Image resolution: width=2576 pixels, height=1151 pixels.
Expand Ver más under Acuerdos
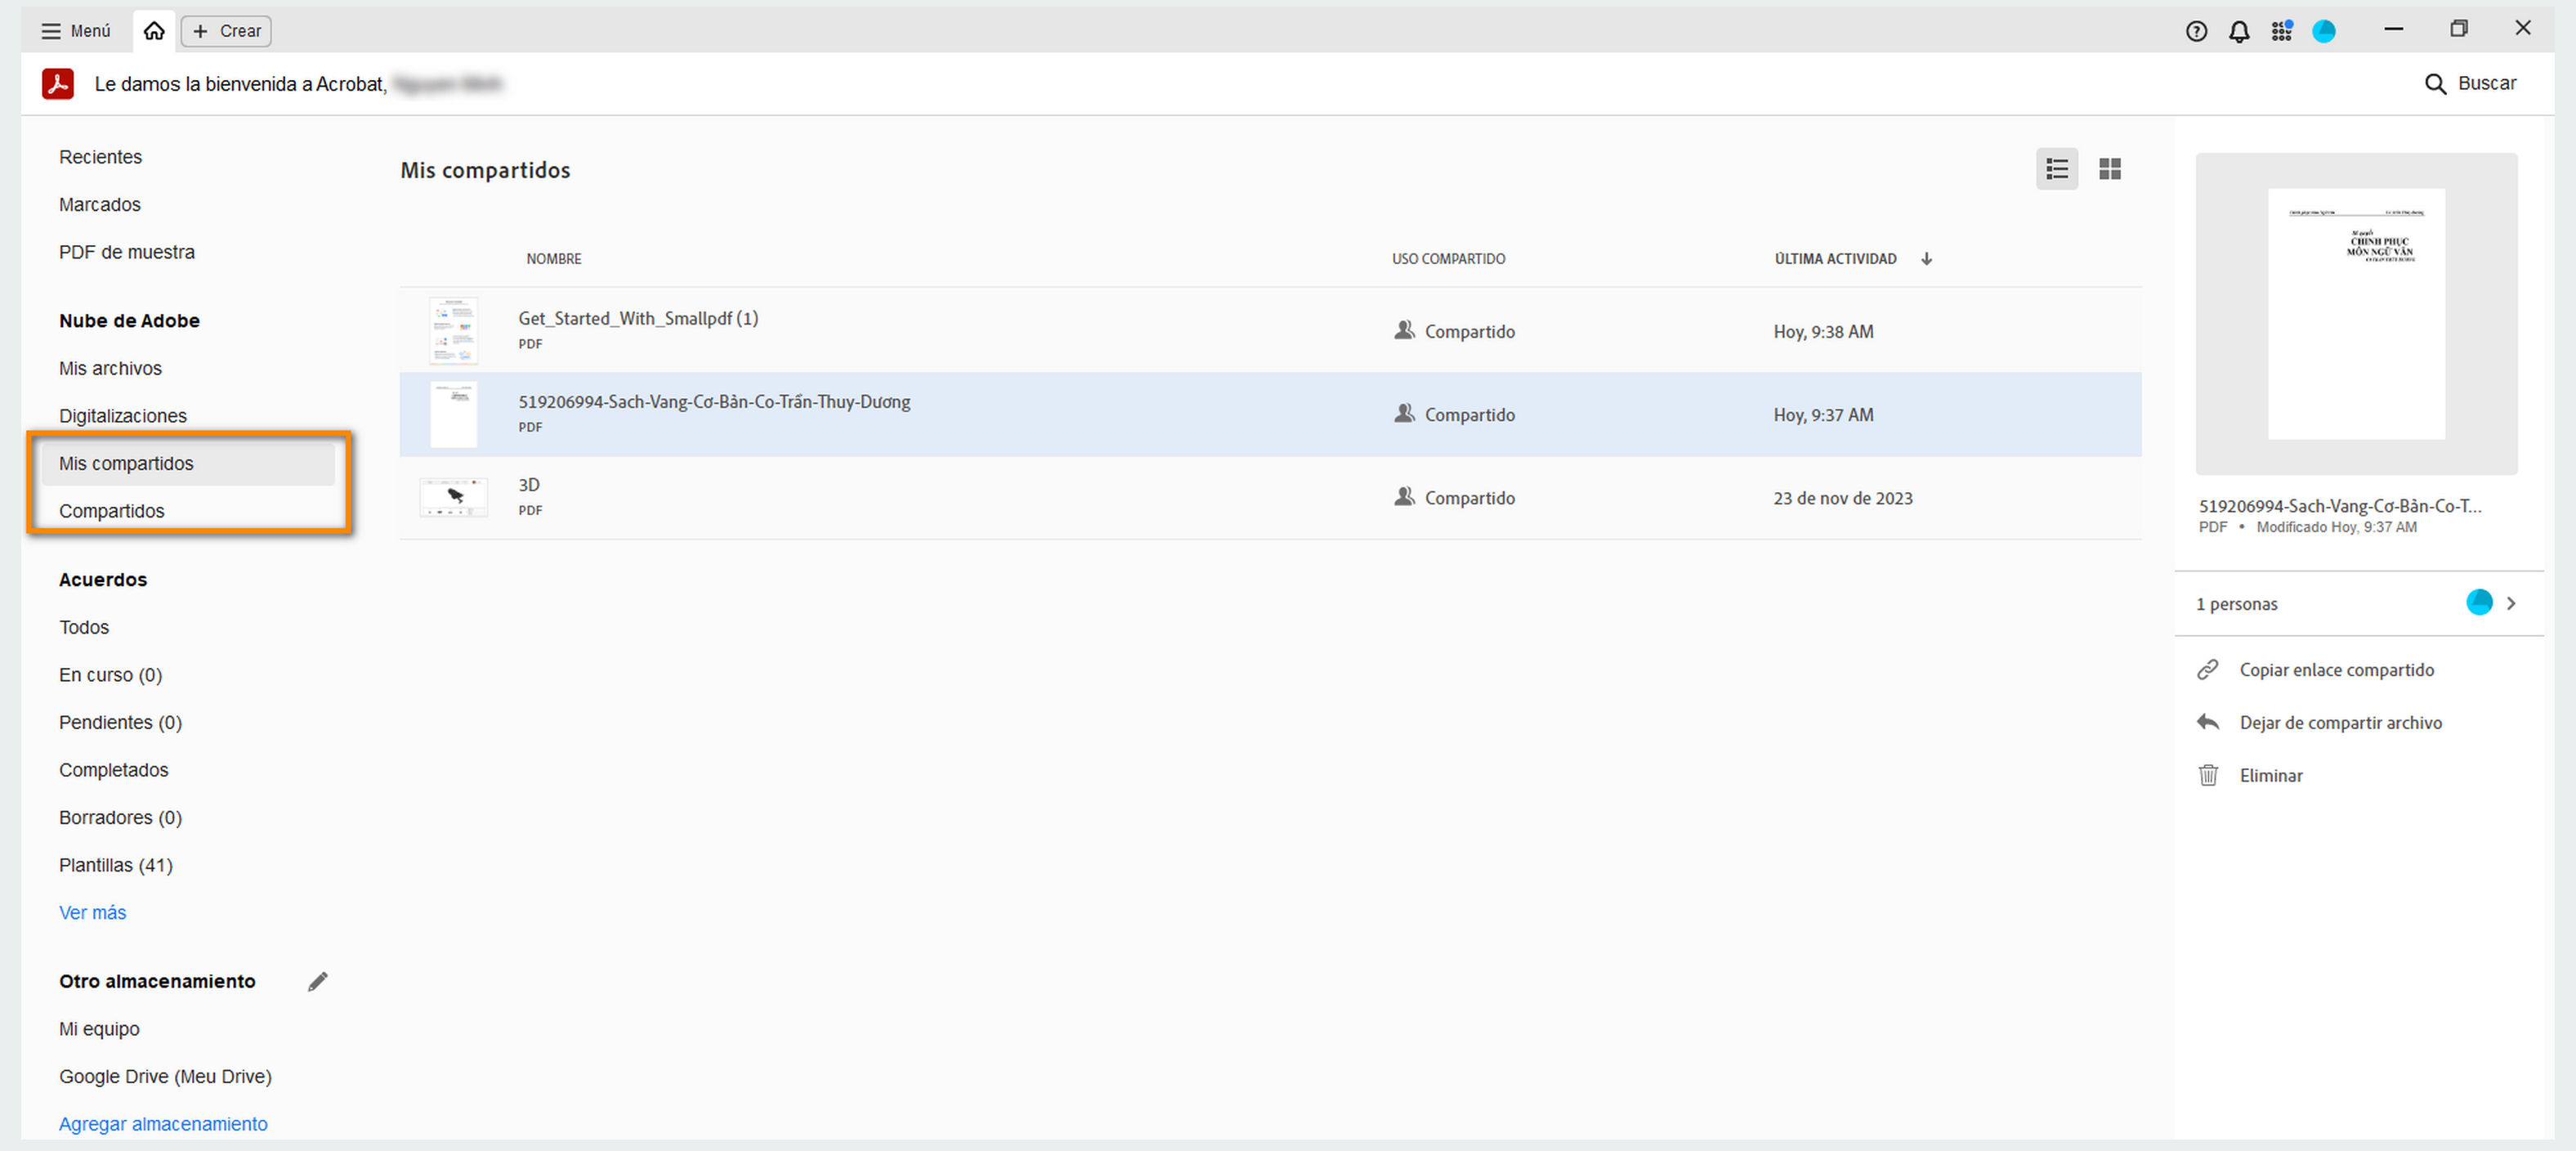[x=92, y=912]
